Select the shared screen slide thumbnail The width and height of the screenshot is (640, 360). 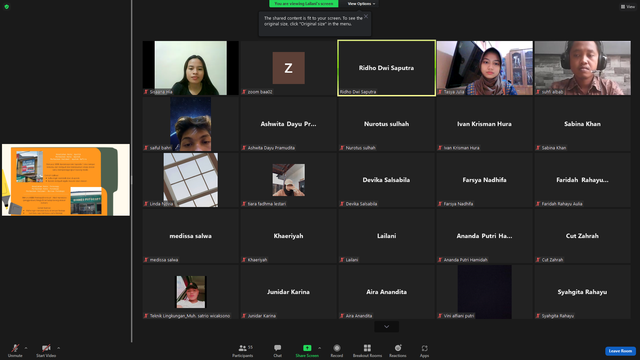[66, 180]
